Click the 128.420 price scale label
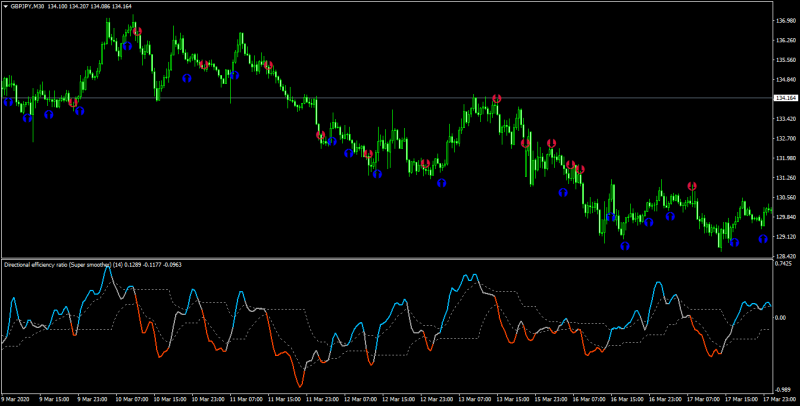The image size is (800, 406). [x=786, y=256]
